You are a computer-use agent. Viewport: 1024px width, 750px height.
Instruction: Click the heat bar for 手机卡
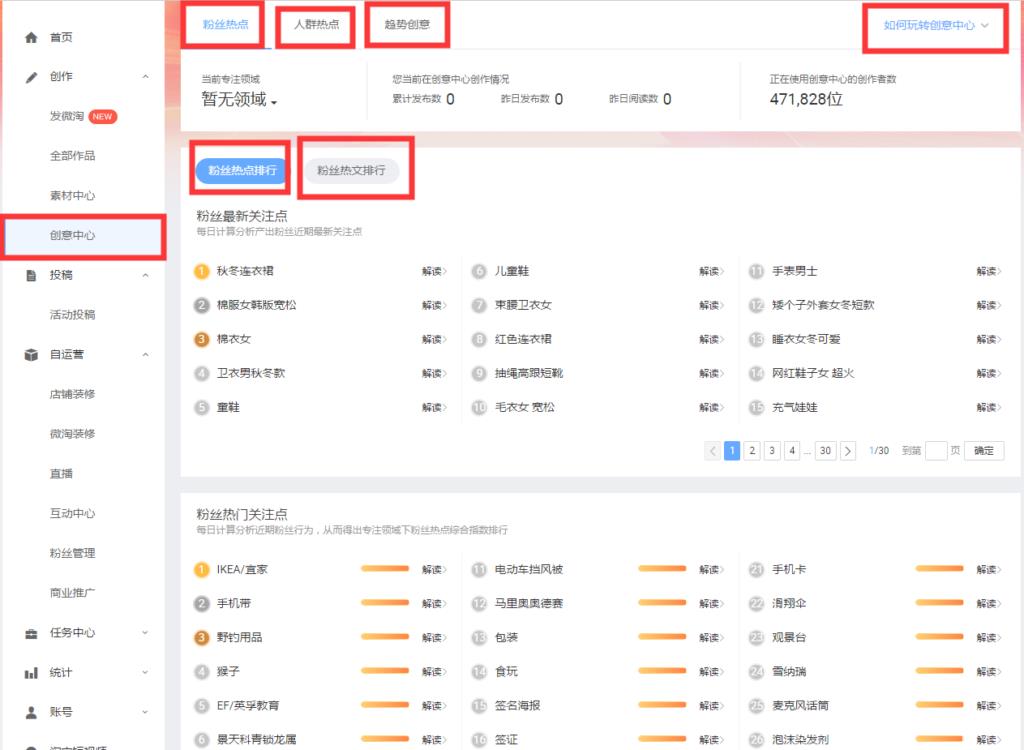[x=939, y=569]
